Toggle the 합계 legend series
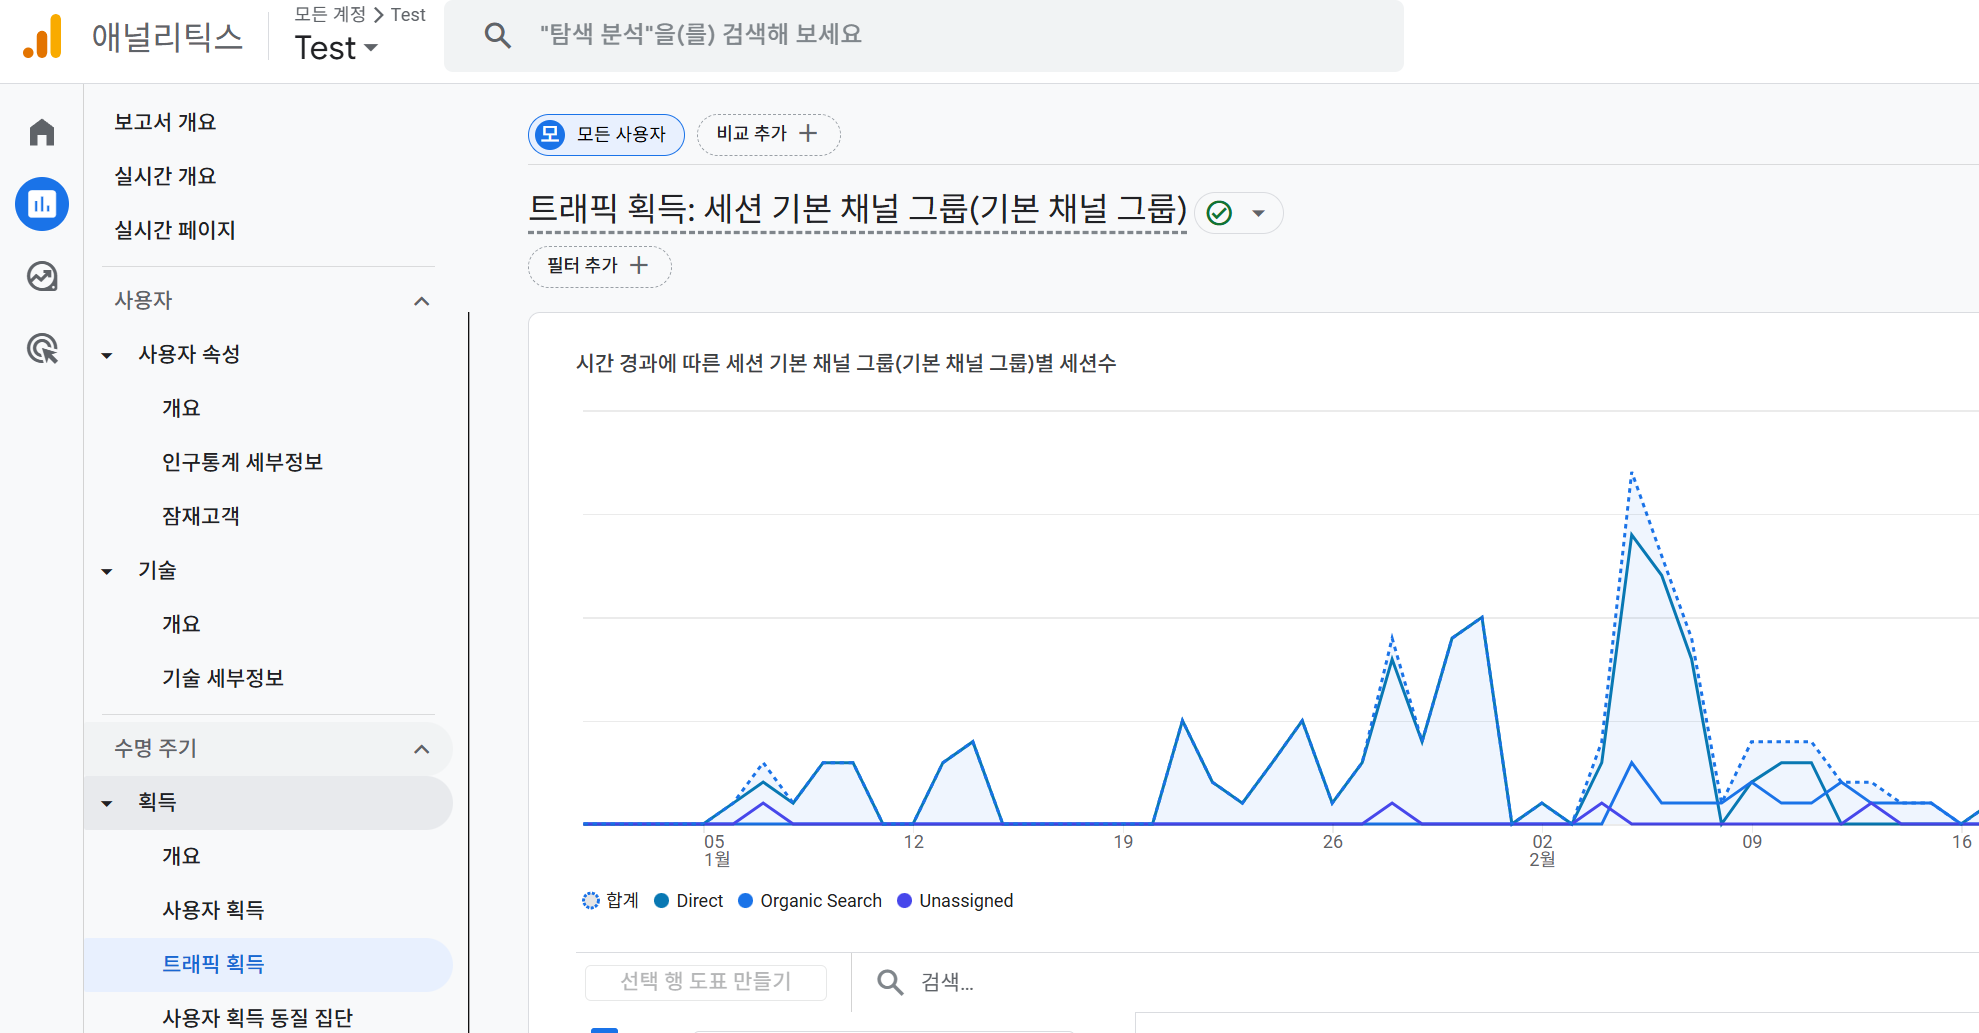The image size is (1979, 1033). tap(610, 901)
